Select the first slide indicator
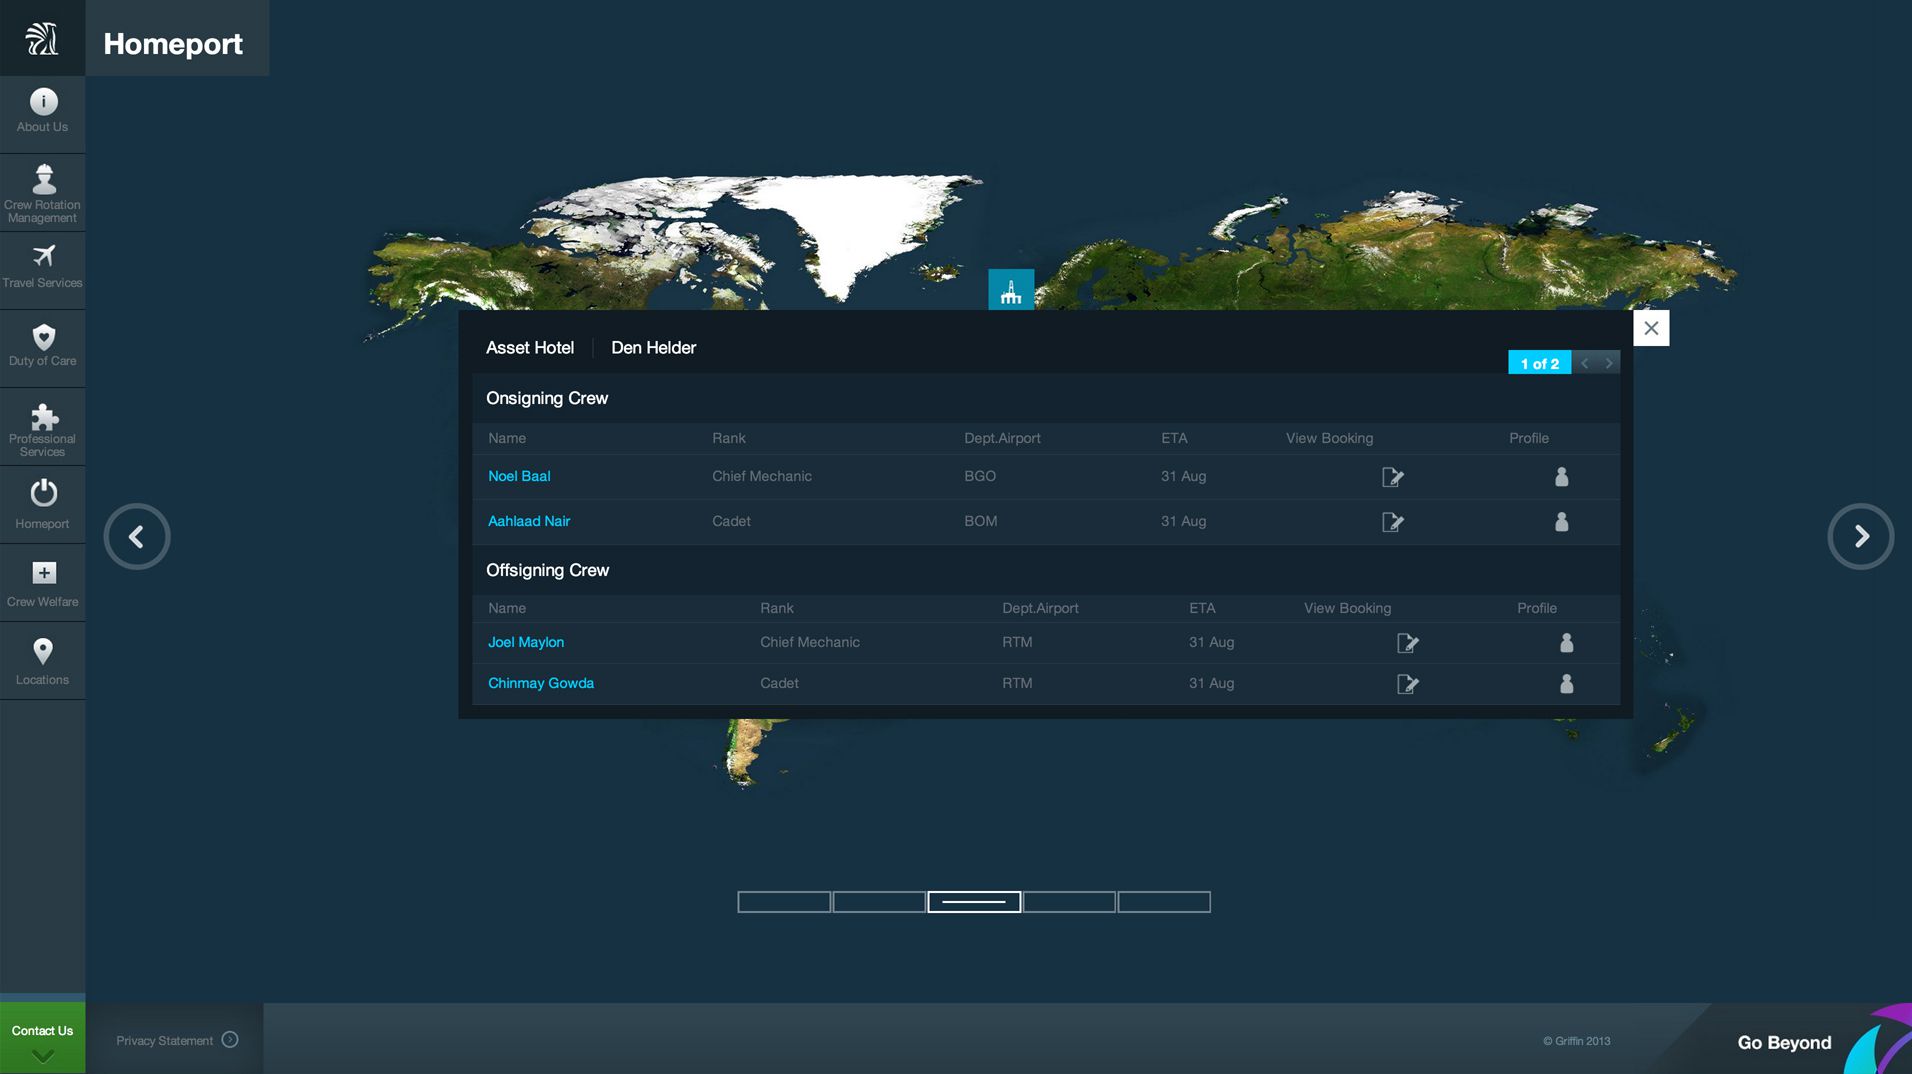Image resolution: width=1912 pixels, height=1074 pixels. (x=784, y=902)
